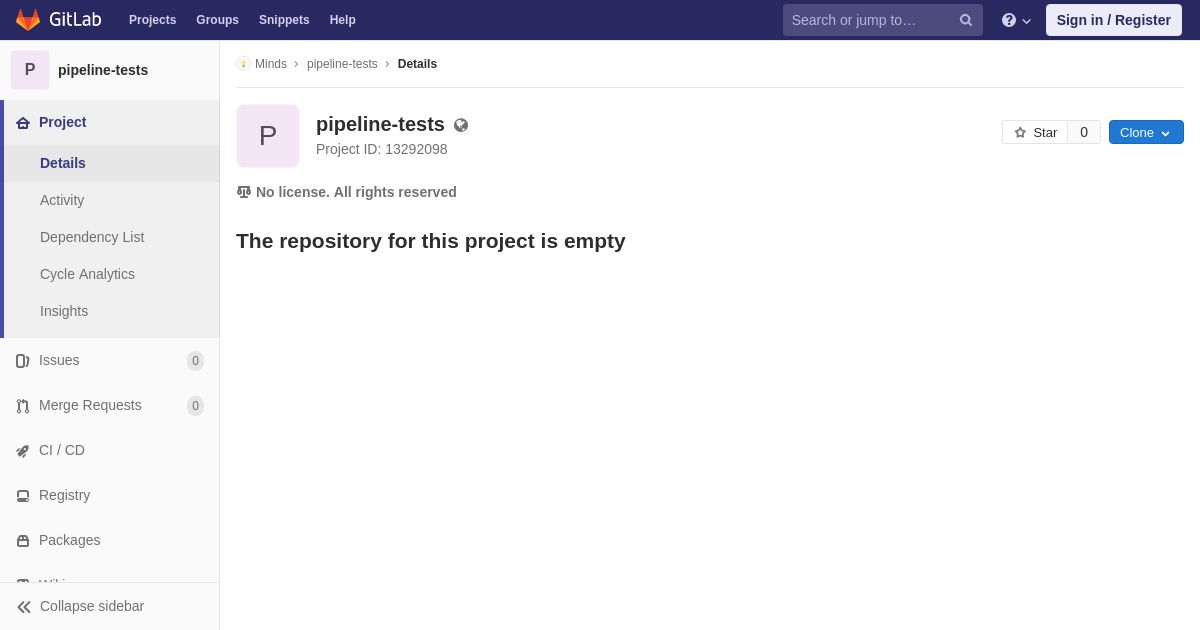Click the star icon in Star button
This screenshot has width=1200, height=630.
[1020, 132]
